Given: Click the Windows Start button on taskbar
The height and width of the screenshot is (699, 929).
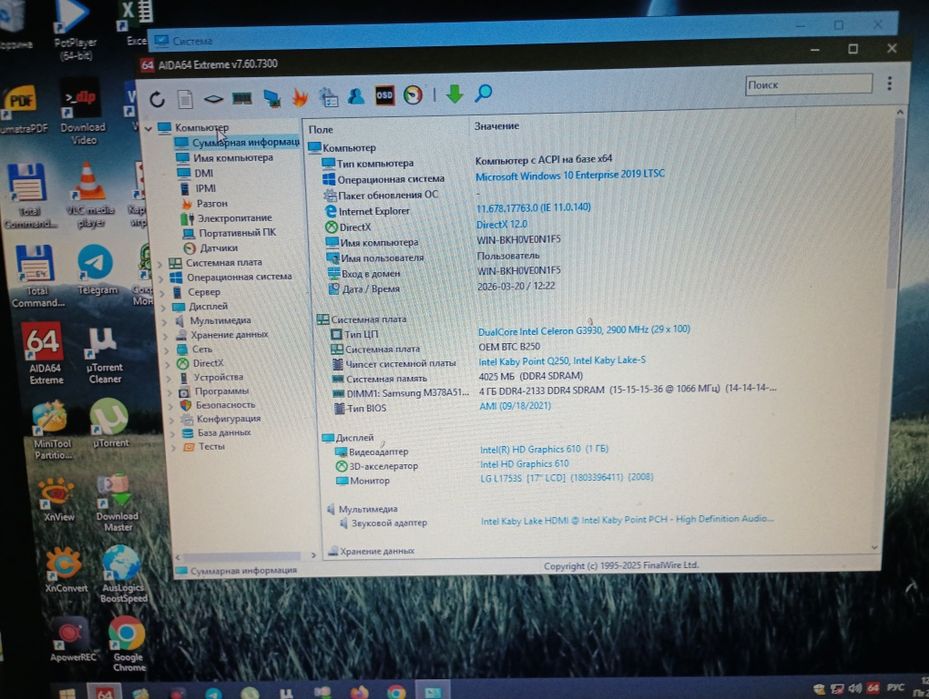Looking at the screenshot, I should click(x=68, y=693).
